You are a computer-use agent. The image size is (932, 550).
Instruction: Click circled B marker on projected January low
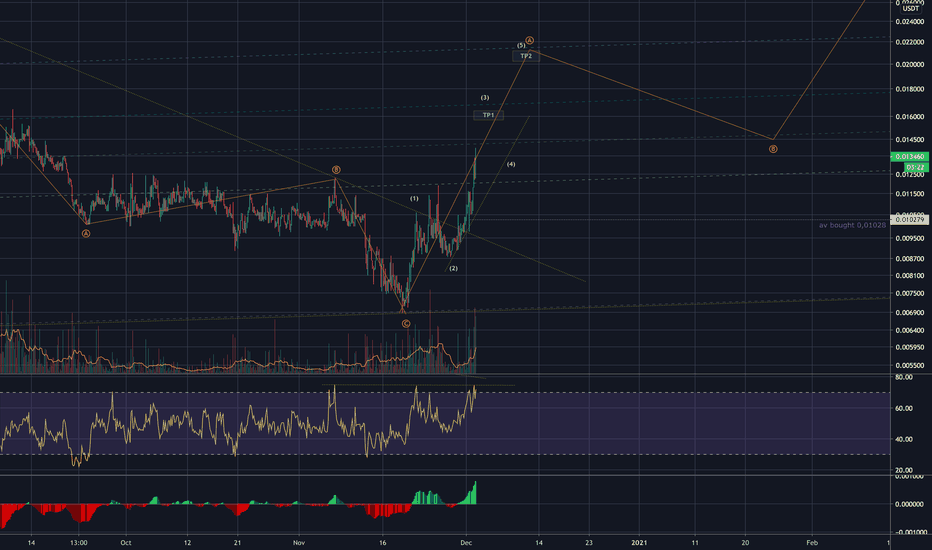773,149
